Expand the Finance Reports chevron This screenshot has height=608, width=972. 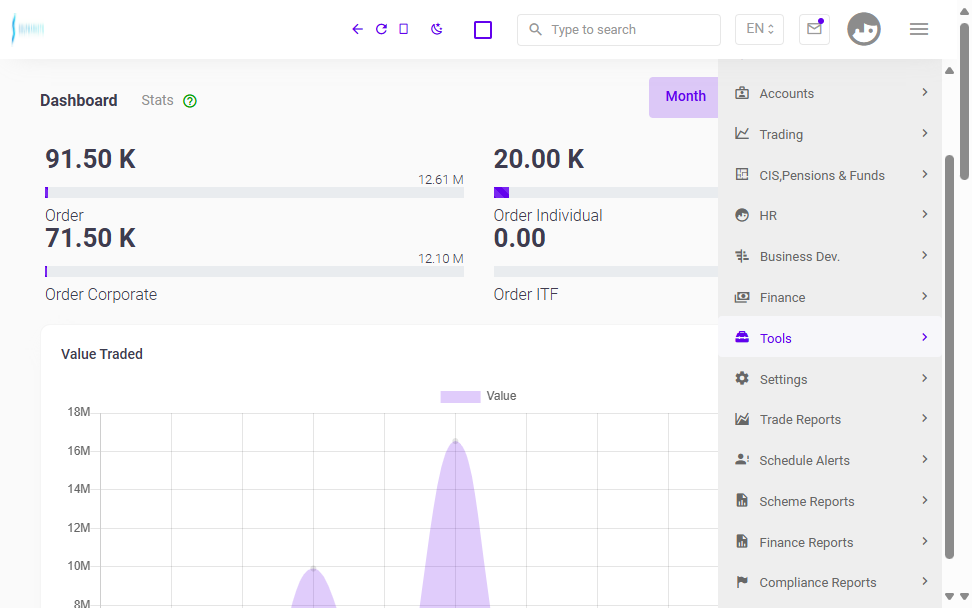925,541
